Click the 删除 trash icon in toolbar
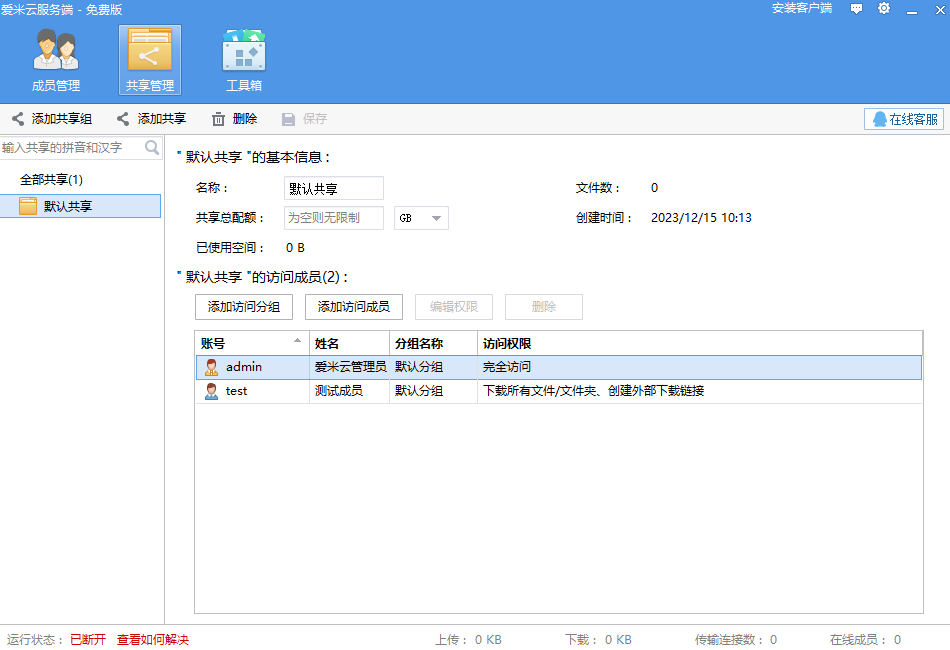 click(219, 119)
